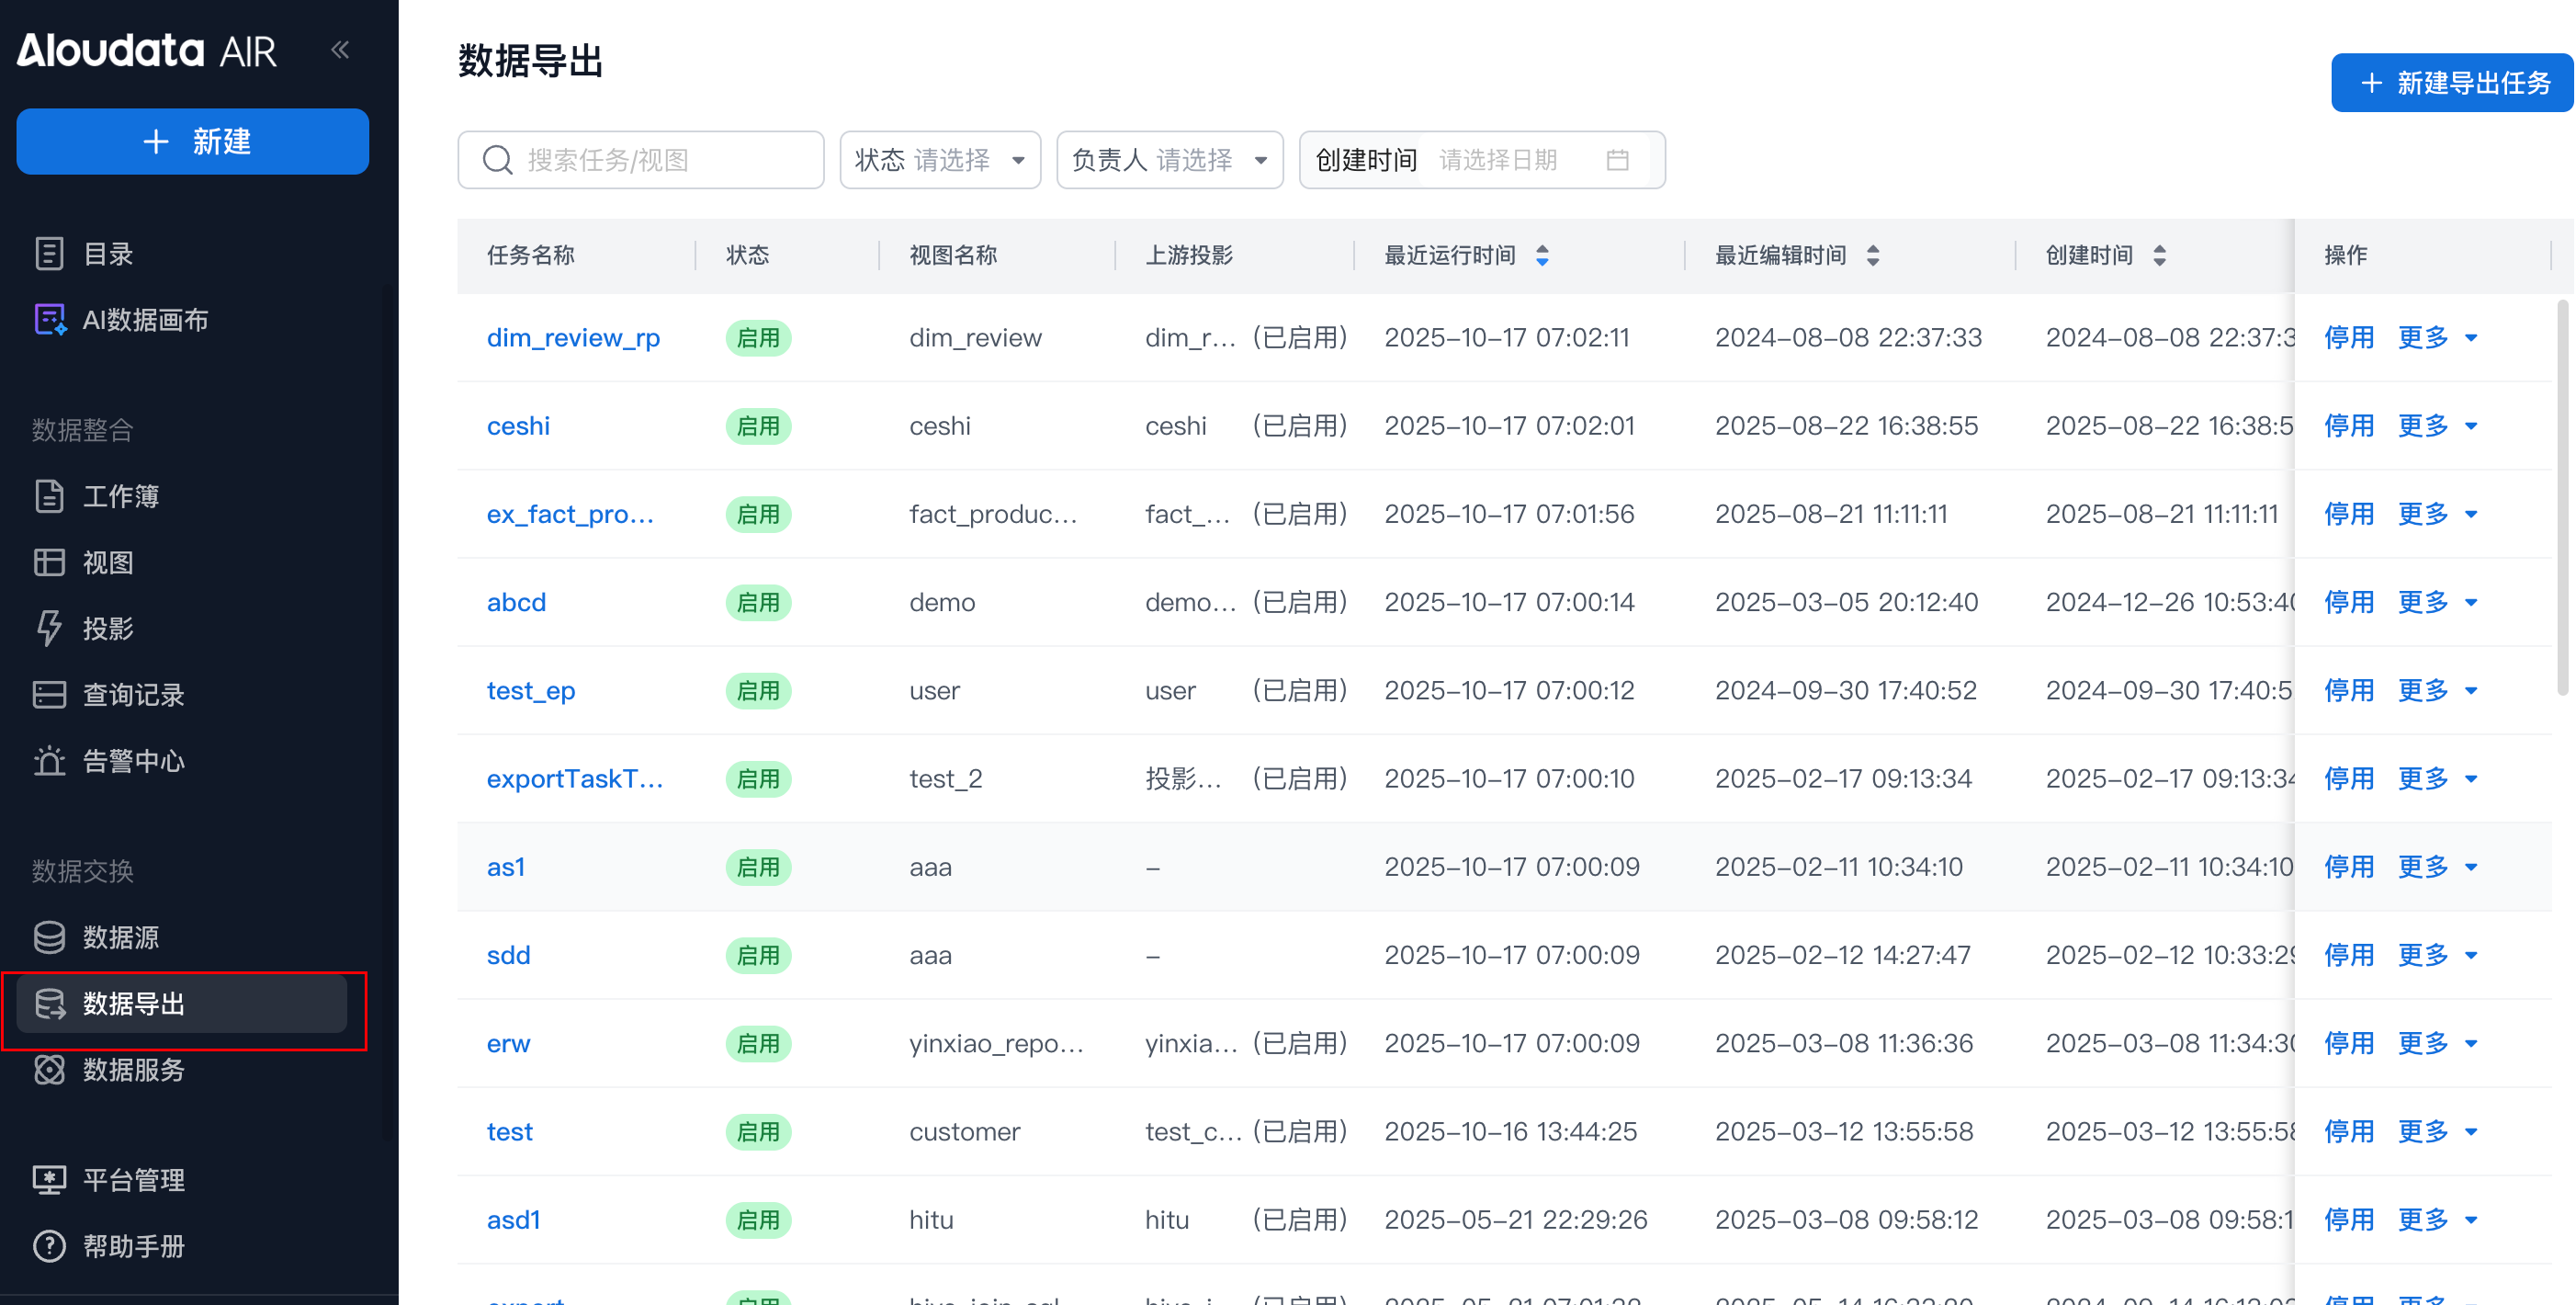Select 查询记录 in the sidebar
The image size is (2576, 1305).
point(133,695)
